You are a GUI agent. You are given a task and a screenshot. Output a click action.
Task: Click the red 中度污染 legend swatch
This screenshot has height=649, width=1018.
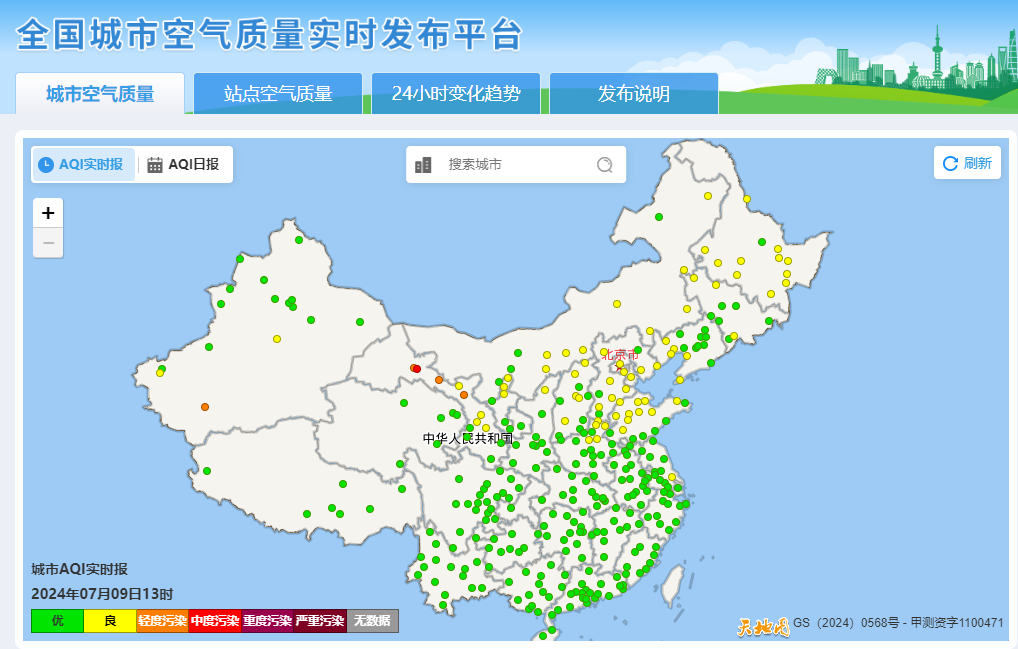(x=215, y=621)
